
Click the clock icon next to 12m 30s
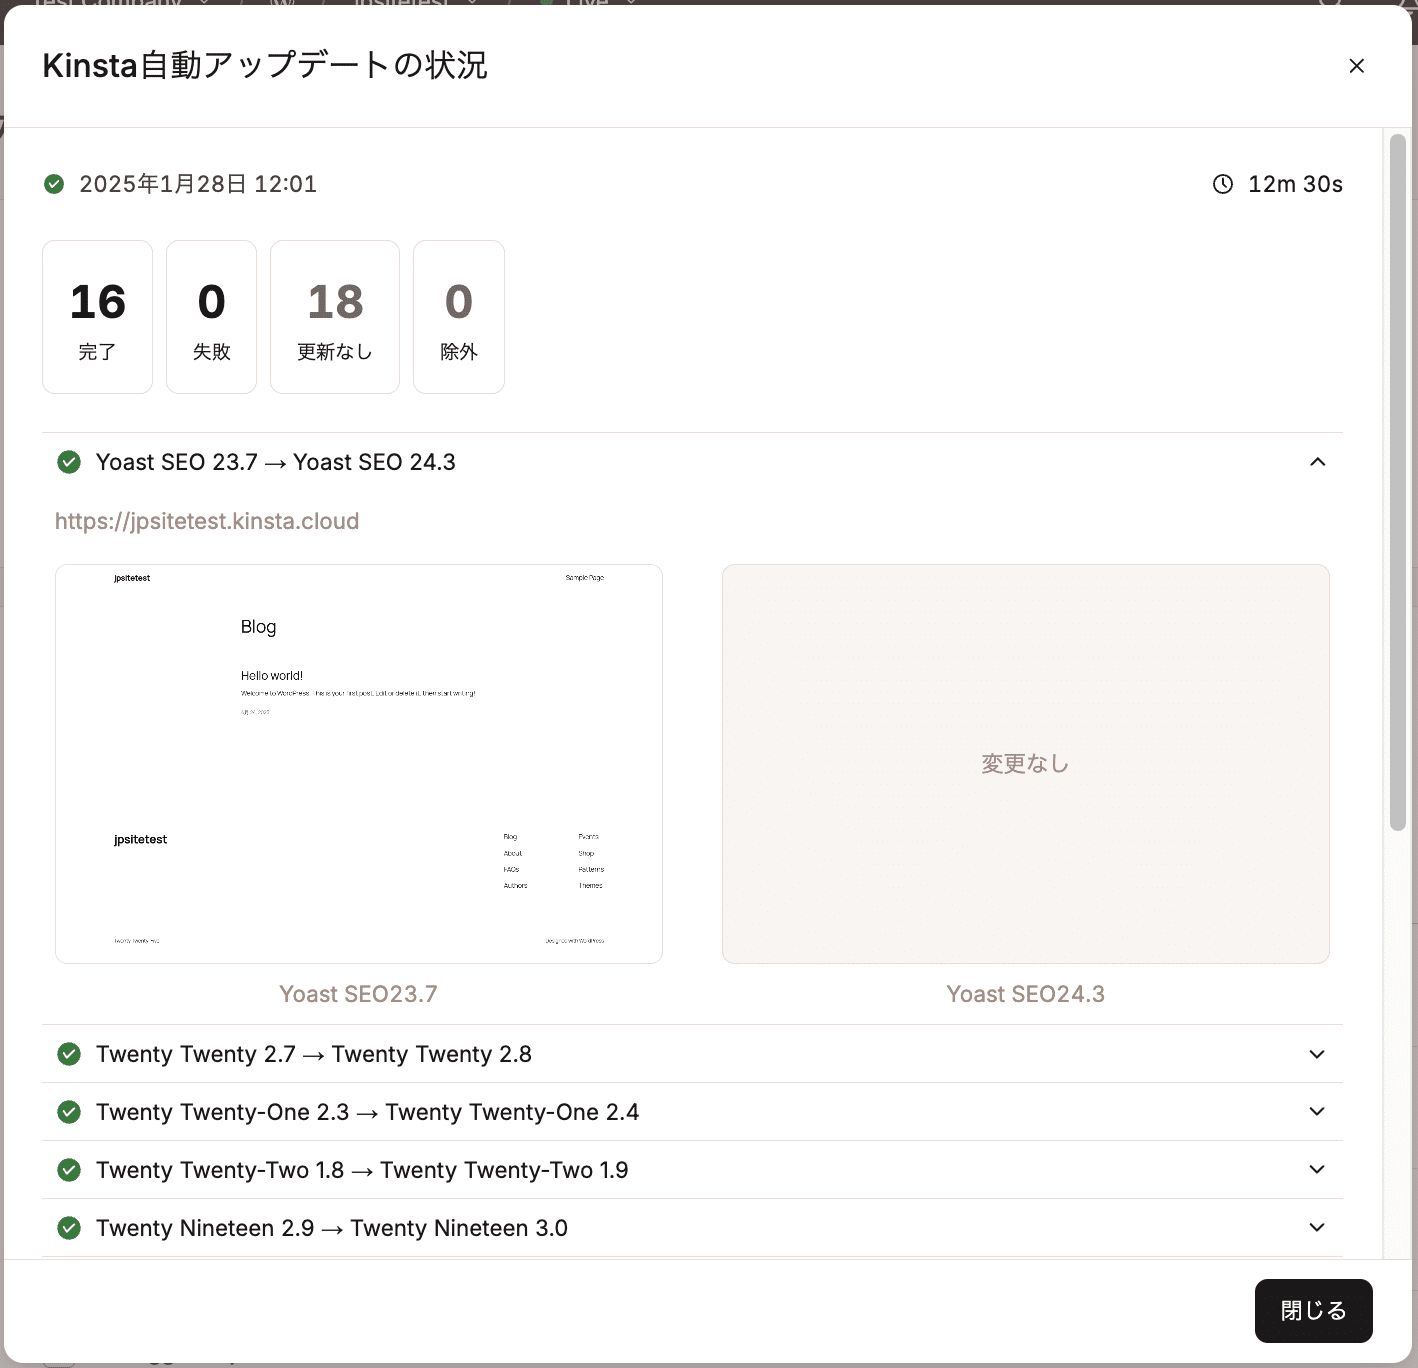click(x=1223, y=184)
